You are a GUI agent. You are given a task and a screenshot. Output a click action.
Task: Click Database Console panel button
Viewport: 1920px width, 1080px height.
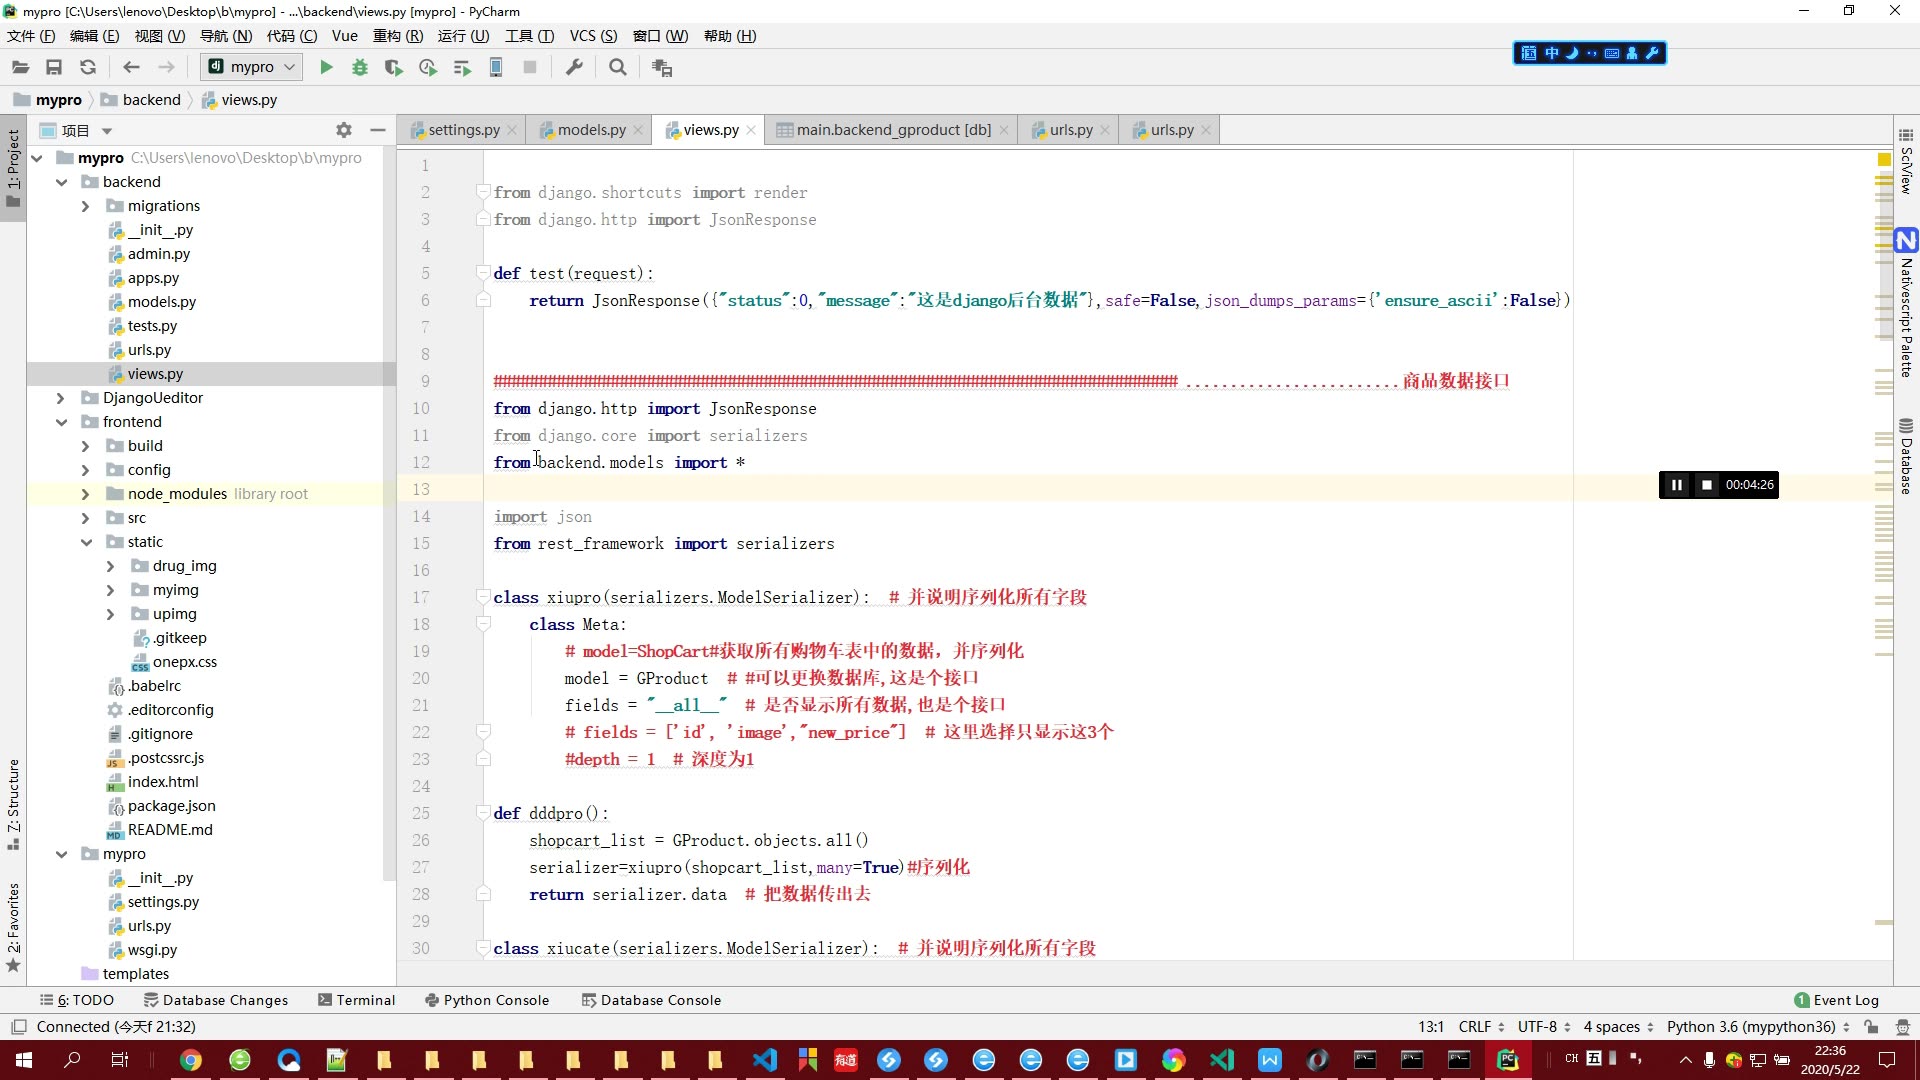point(657,1000)
